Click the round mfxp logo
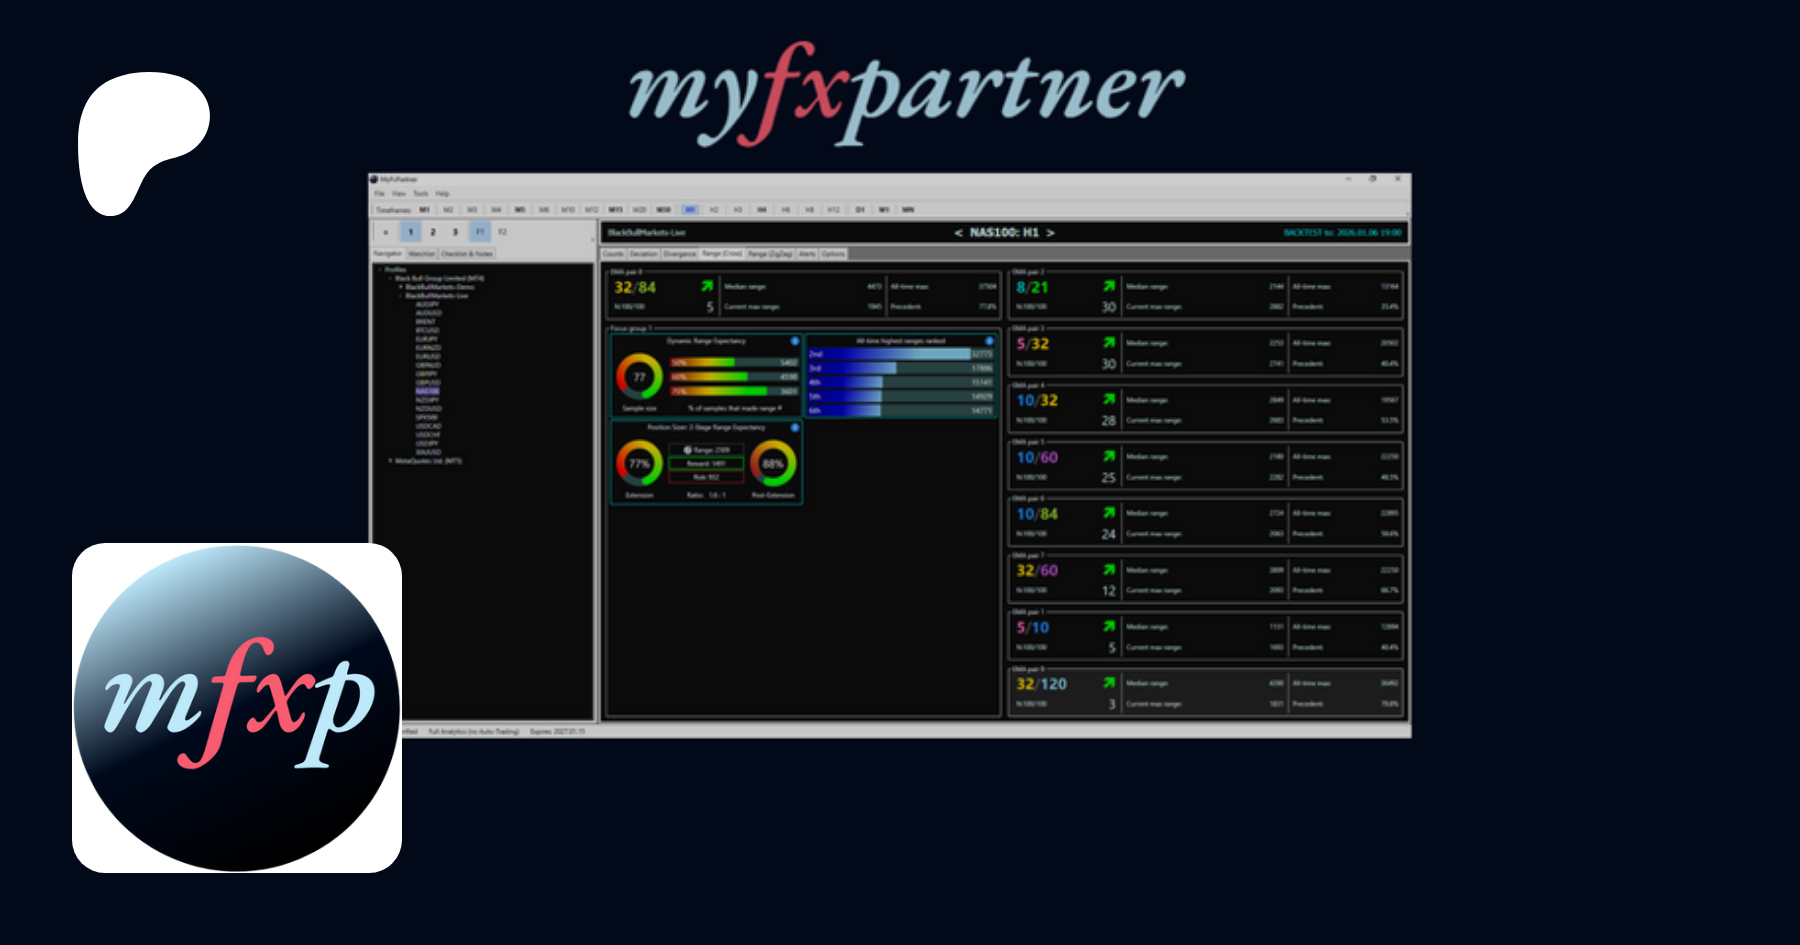Image resolution: width=1800 pixels, height=945 pixels. (x=237, y=708)
